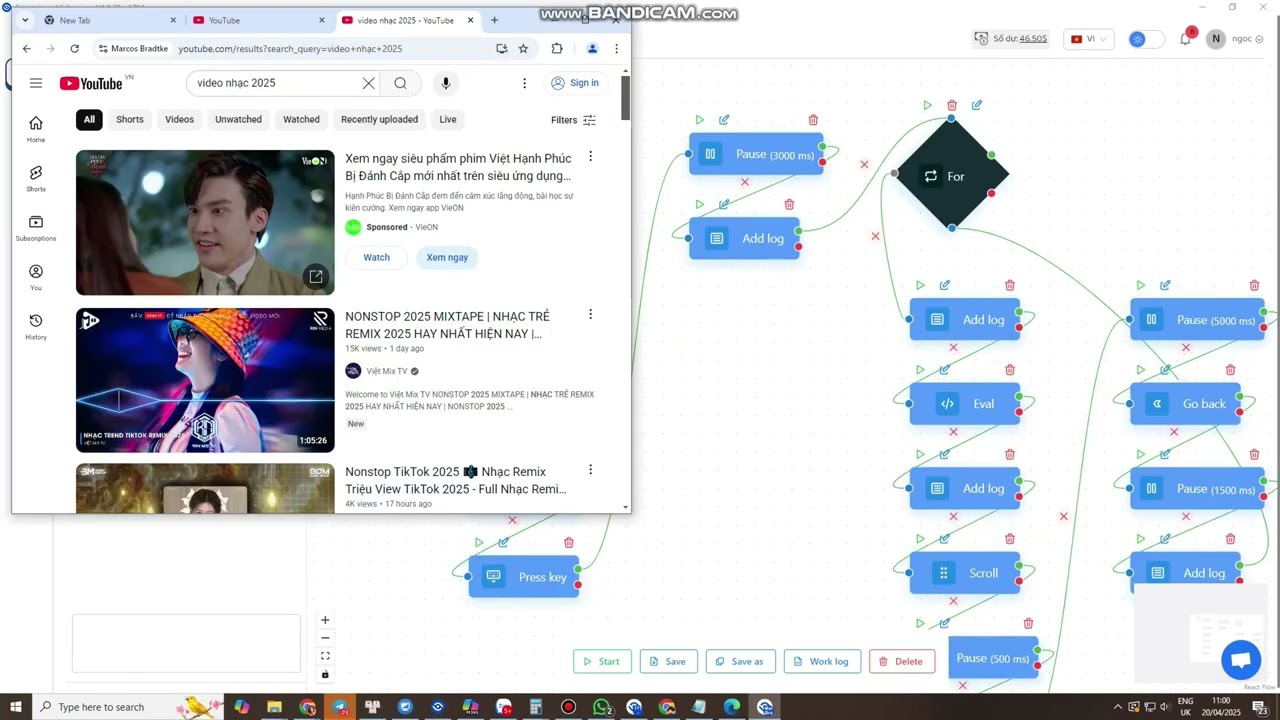The image size is (1280, 720).
Task: Zoom out on the flow canvas
Action: point(325,638)
